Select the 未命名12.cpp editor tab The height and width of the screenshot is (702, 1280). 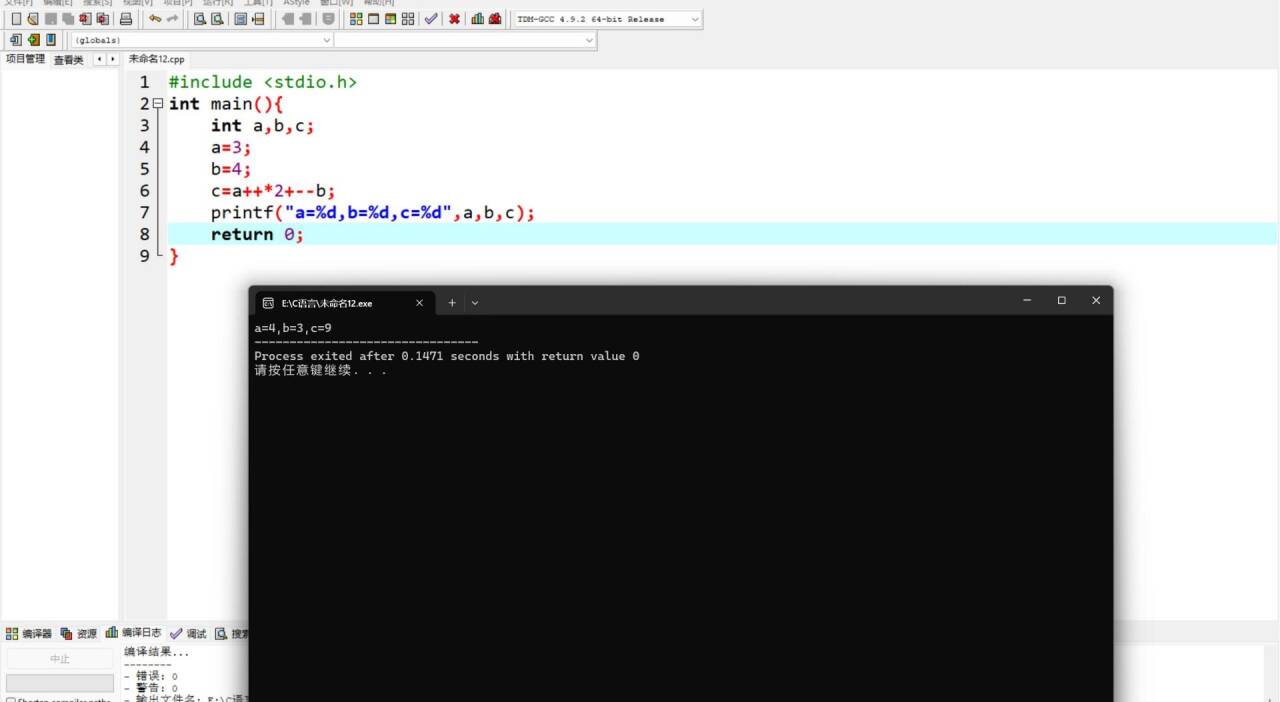(x=157, y=59)
